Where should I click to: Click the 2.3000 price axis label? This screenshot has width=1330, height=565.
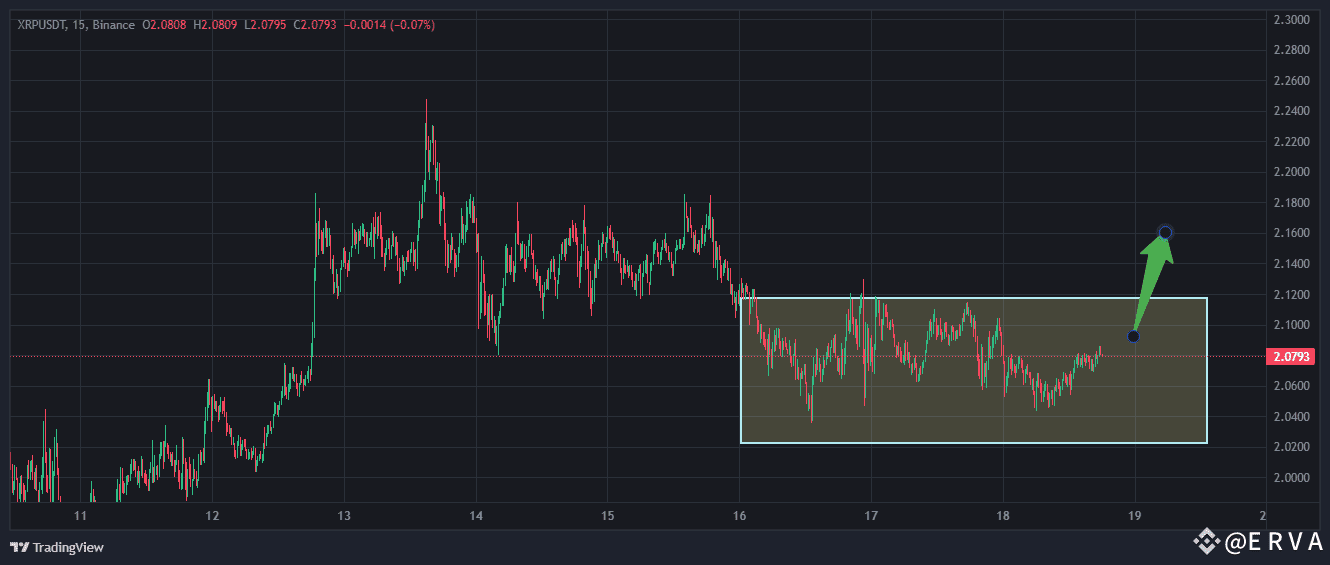click(x=1290, y=19)
